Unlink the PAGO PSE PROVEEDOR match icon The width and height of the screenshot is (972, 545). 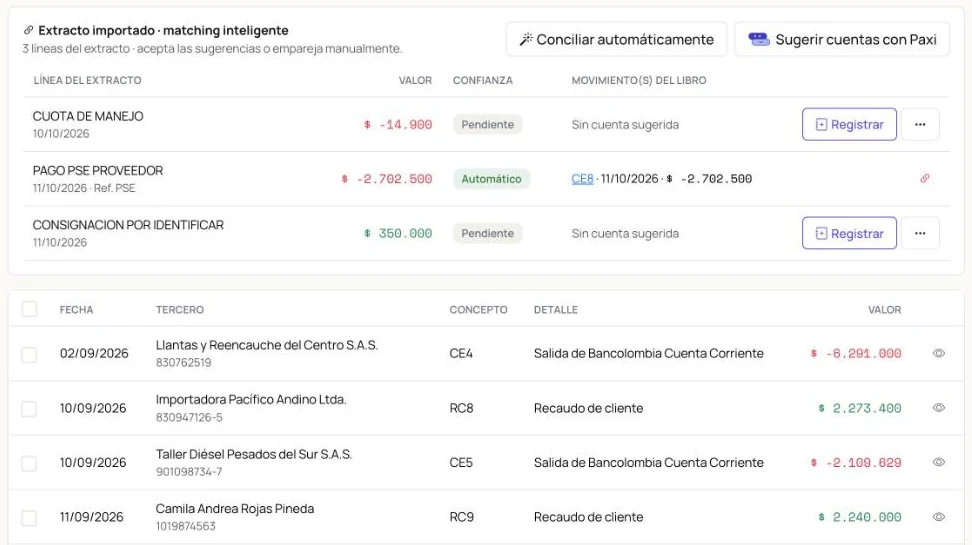coord(924,179)
